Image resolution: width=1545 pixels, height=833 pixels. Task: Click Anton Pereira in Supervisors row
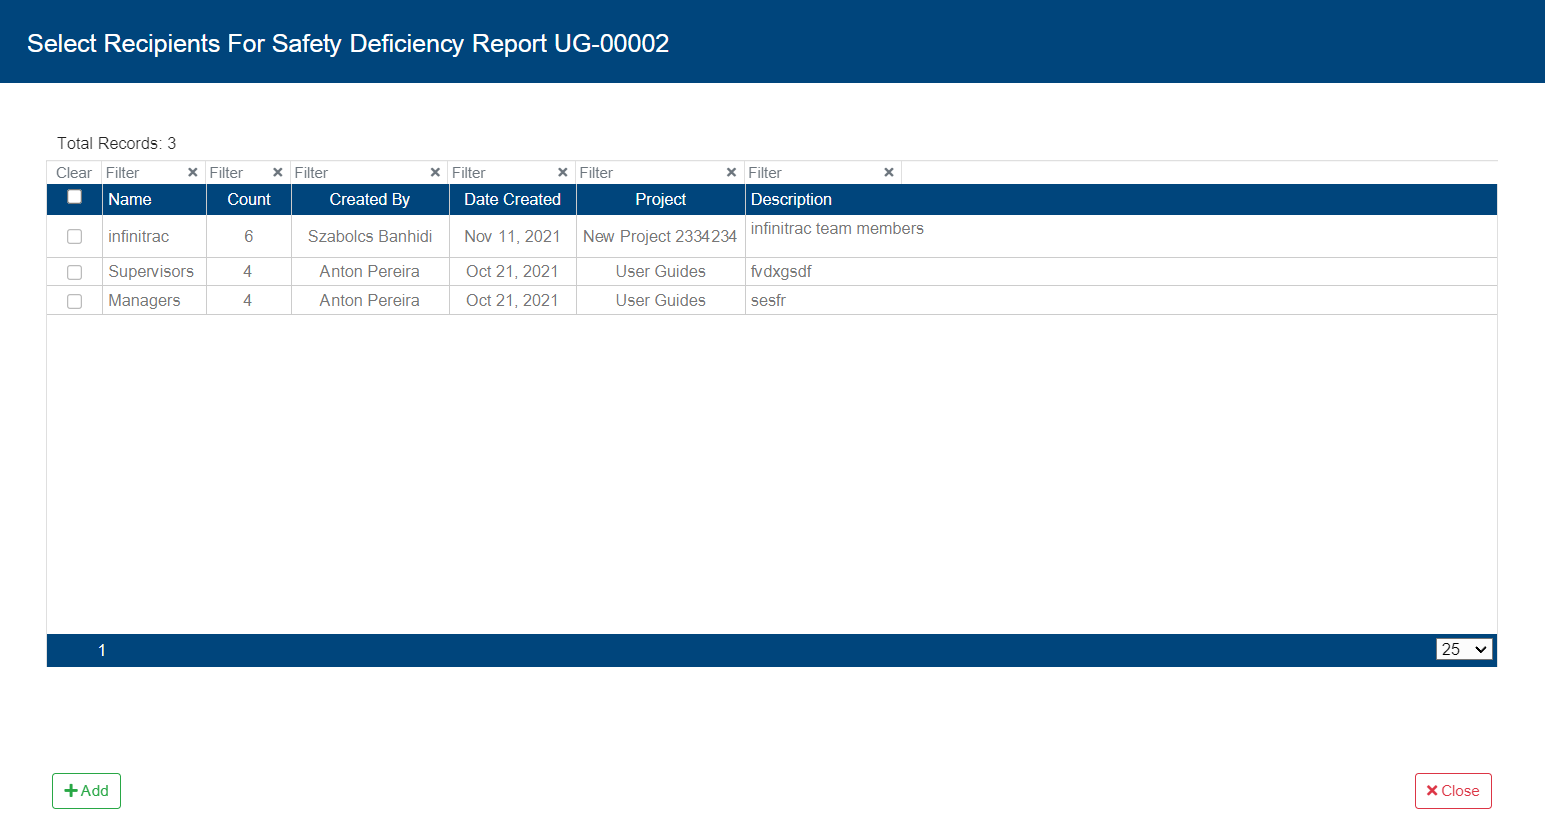[x=370, y=271]
